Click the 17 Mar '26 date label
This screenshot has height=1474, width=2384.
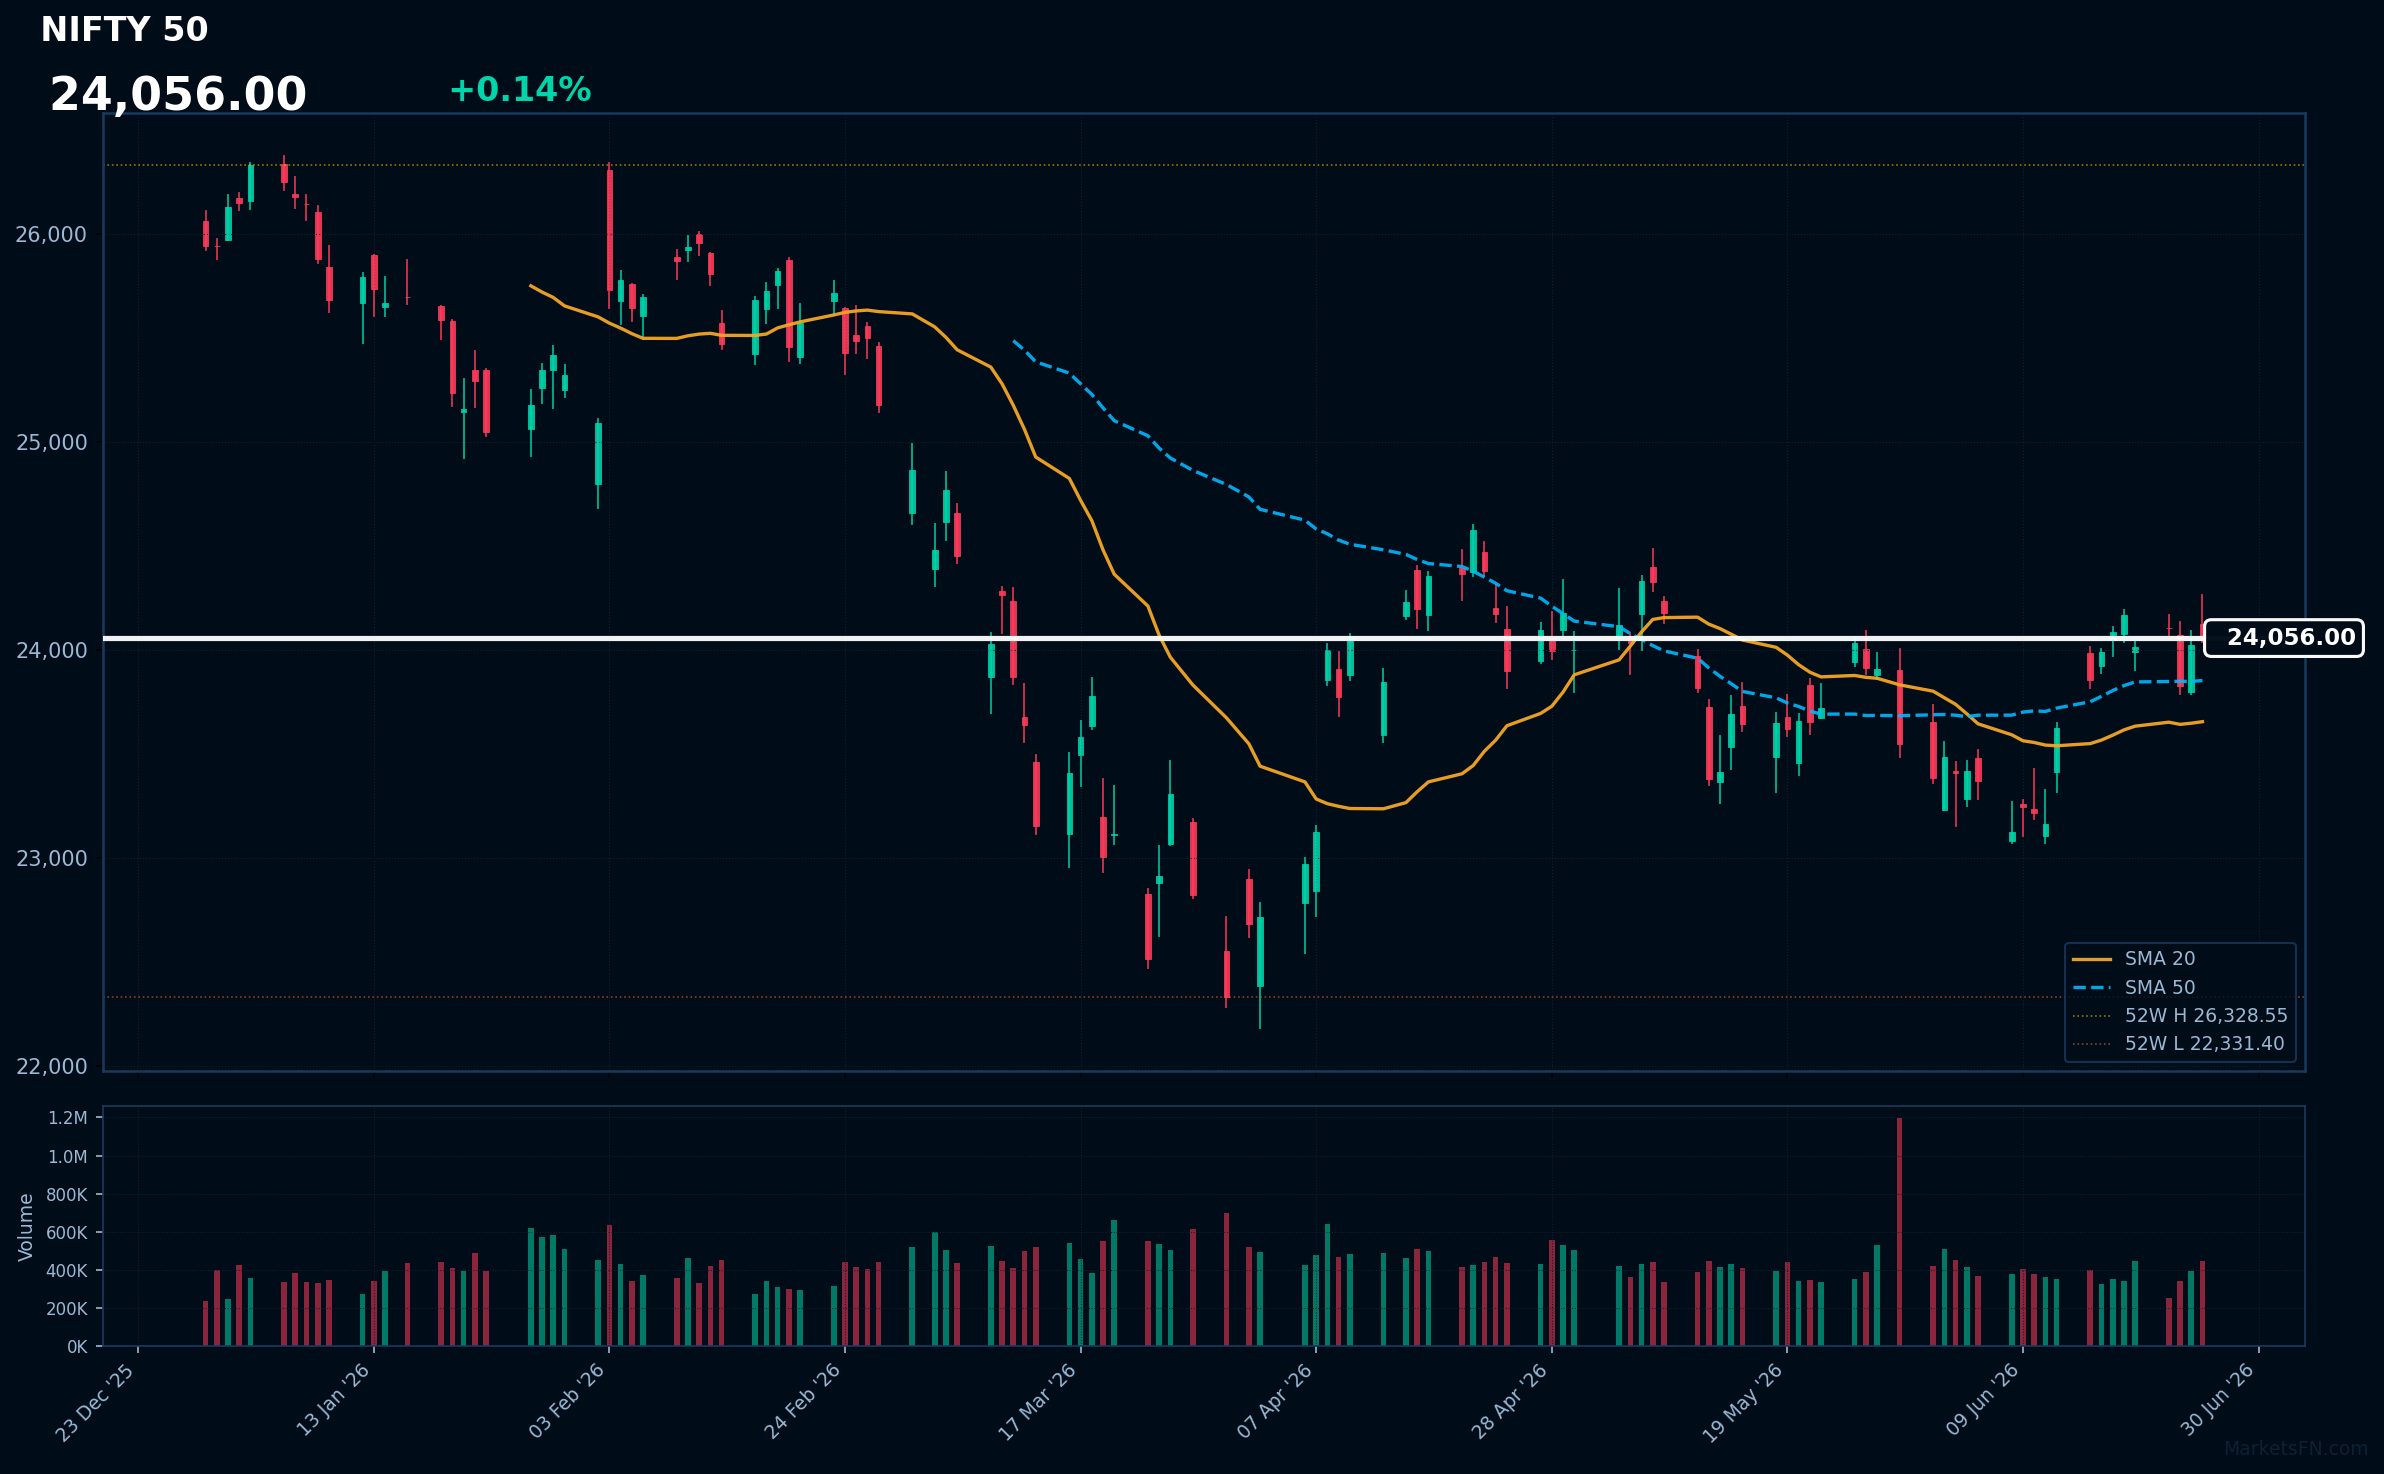[1038, 1402]
